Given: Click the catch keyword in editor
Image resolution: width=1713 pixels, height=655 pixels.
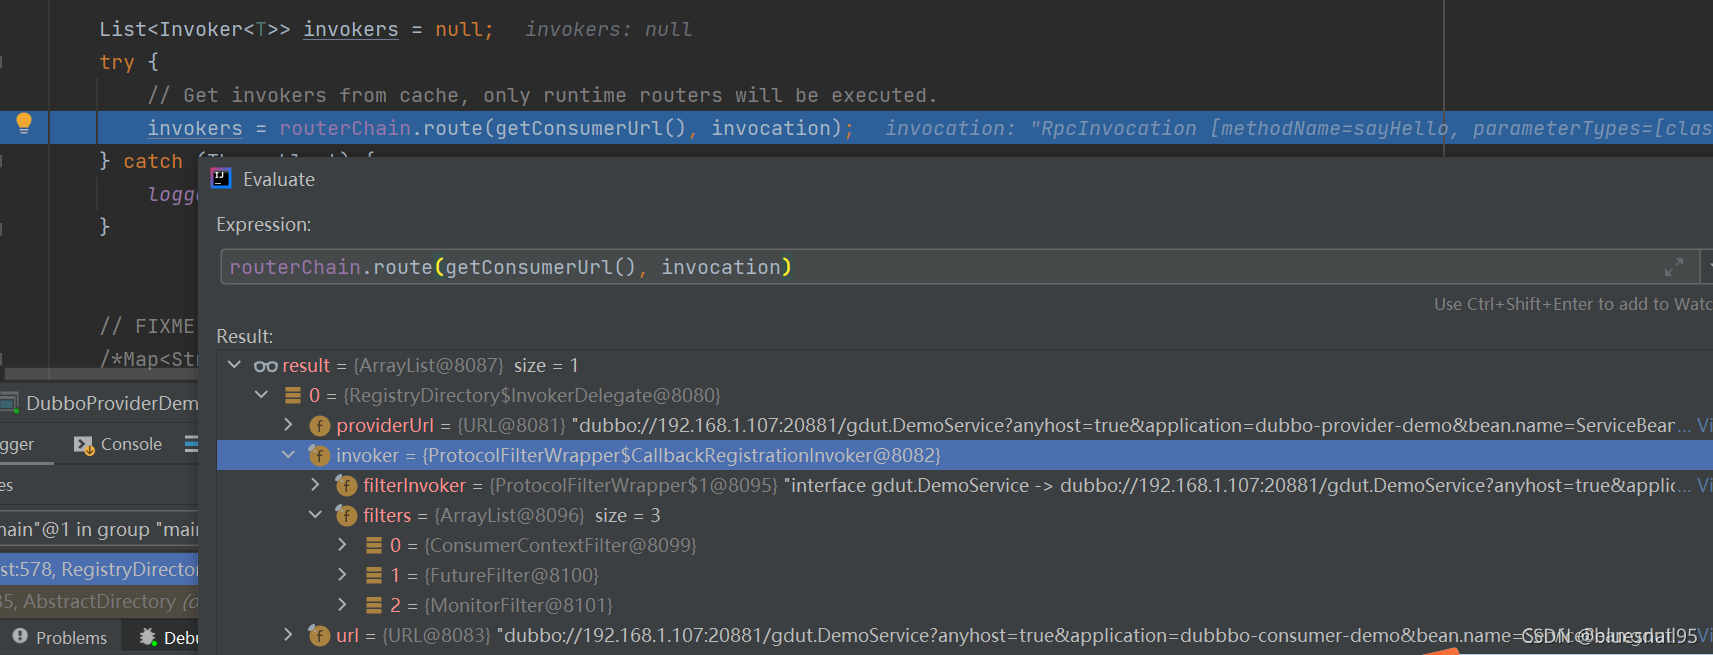Looking at the screenshot, I should 153,161.
